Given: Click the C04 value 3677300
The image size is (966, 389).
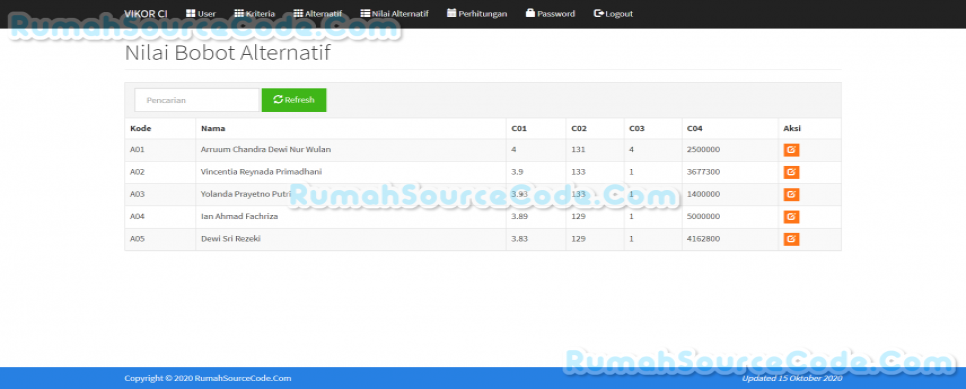Looking at the screenshot, I should (704, 172).
